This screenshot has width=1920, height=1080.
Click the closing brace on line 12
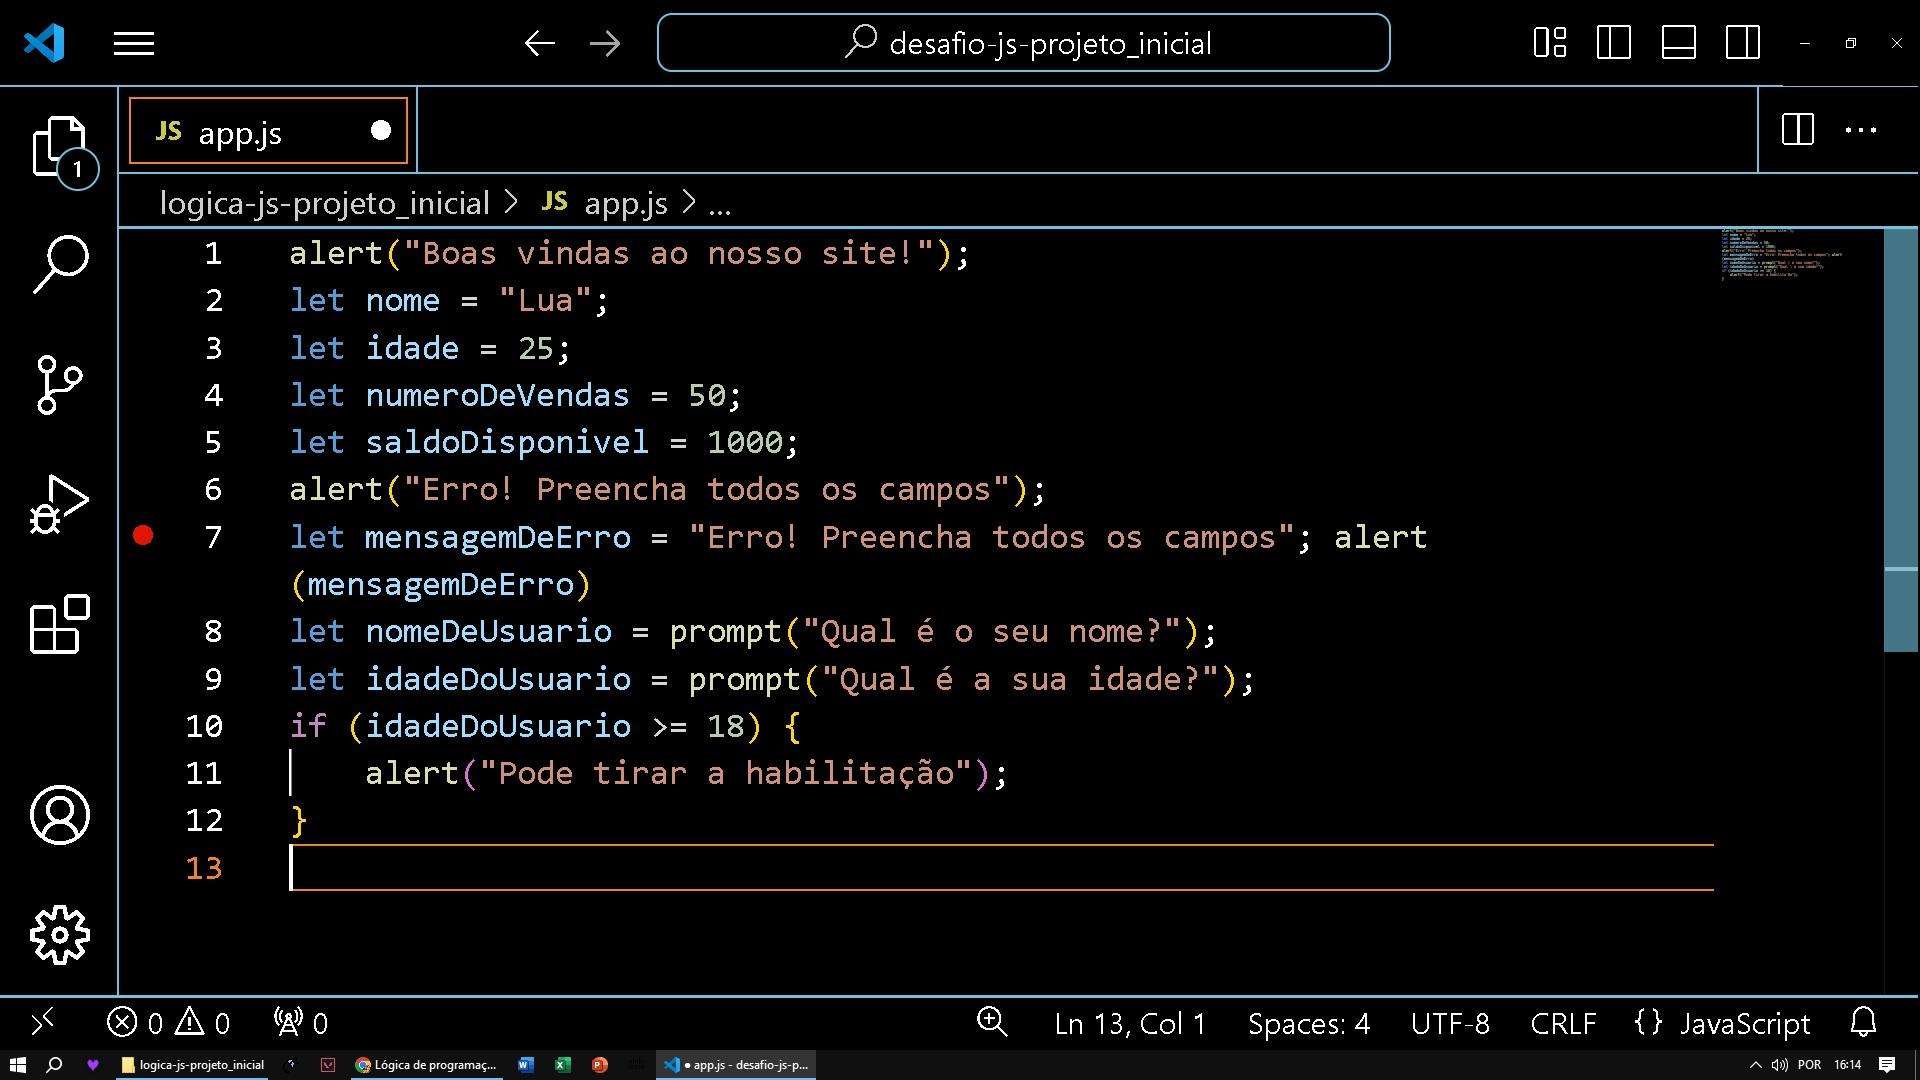click(298, 821)
